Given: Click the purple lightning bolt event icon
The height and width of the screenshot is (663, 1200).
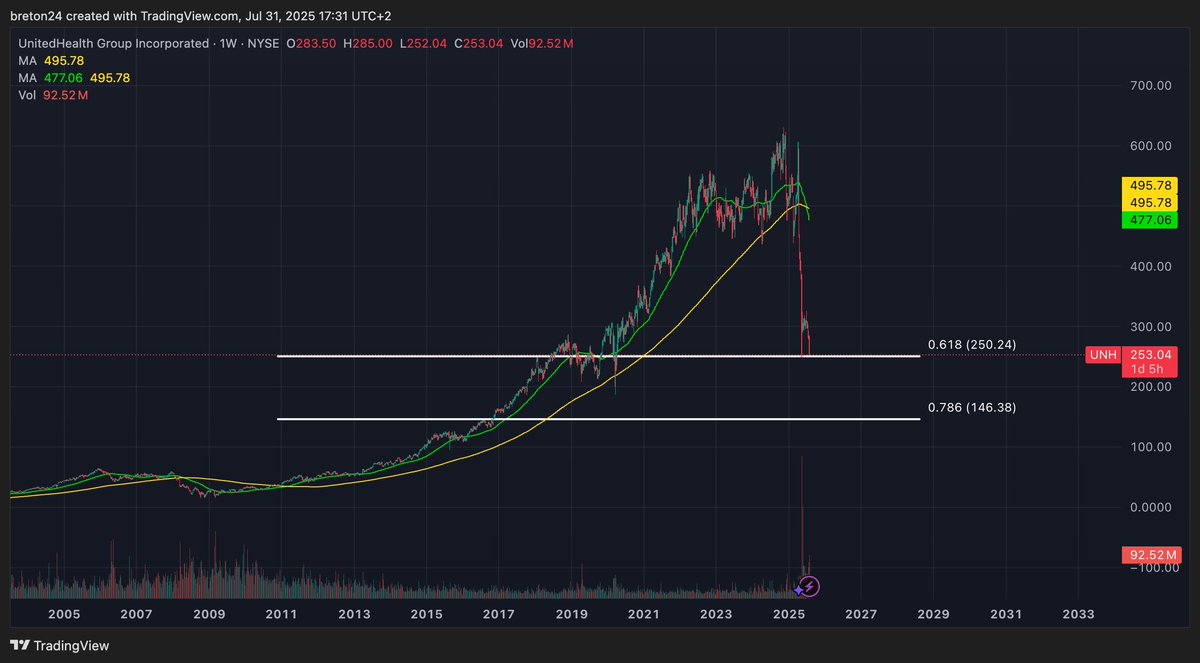Looking at the screenshot, I should pos(811,586).
